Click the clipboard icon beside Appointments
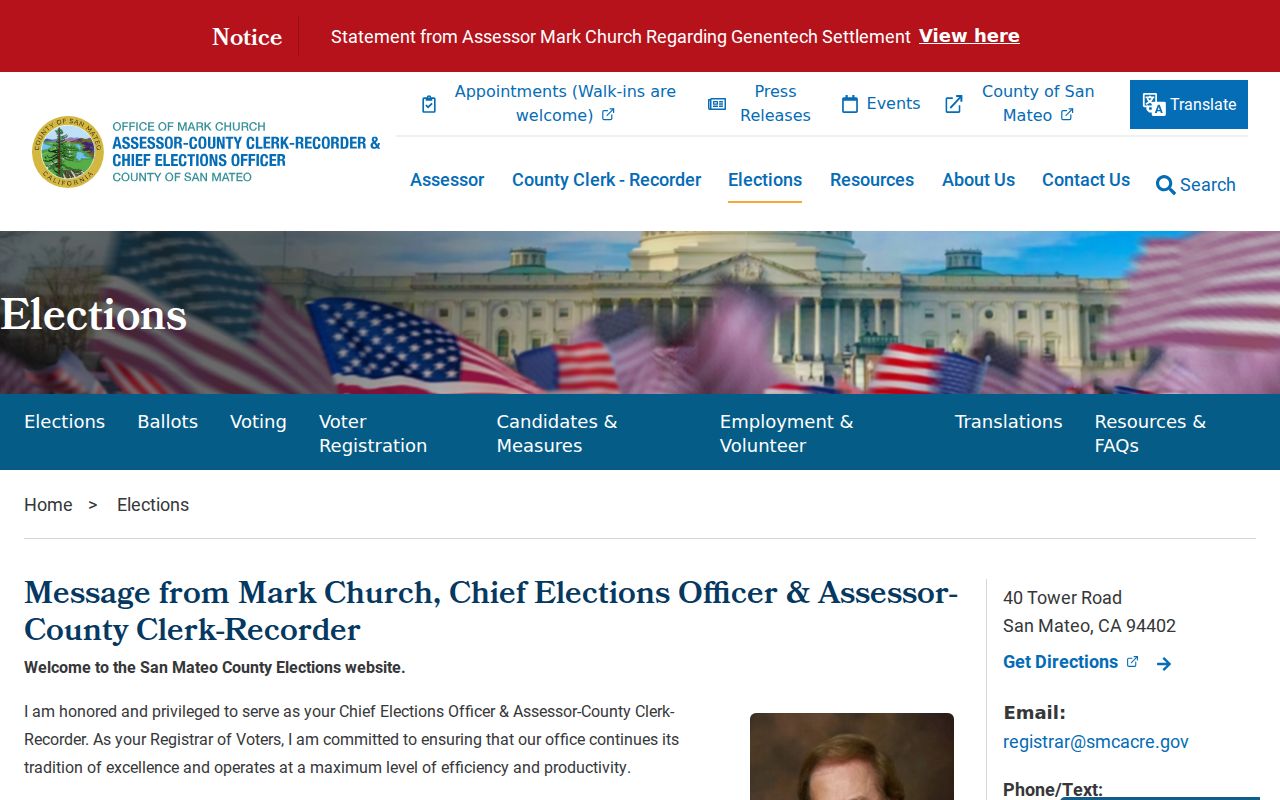 point(429,104)
